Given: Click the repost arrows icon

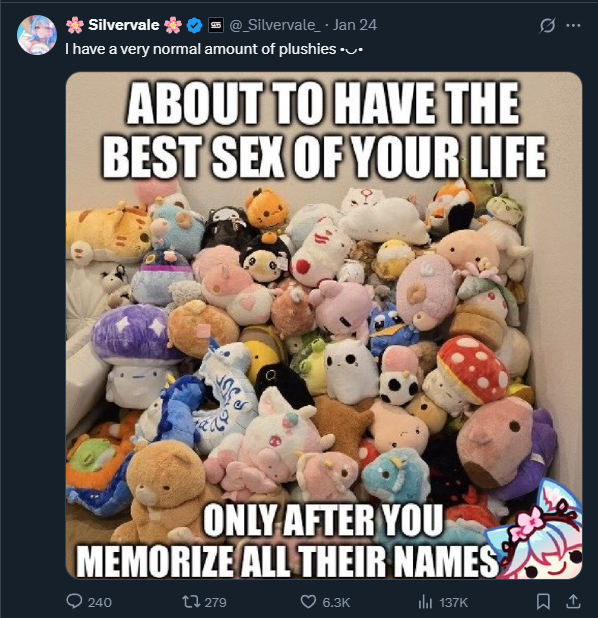Looking at the screenshot, I should 191,601.
